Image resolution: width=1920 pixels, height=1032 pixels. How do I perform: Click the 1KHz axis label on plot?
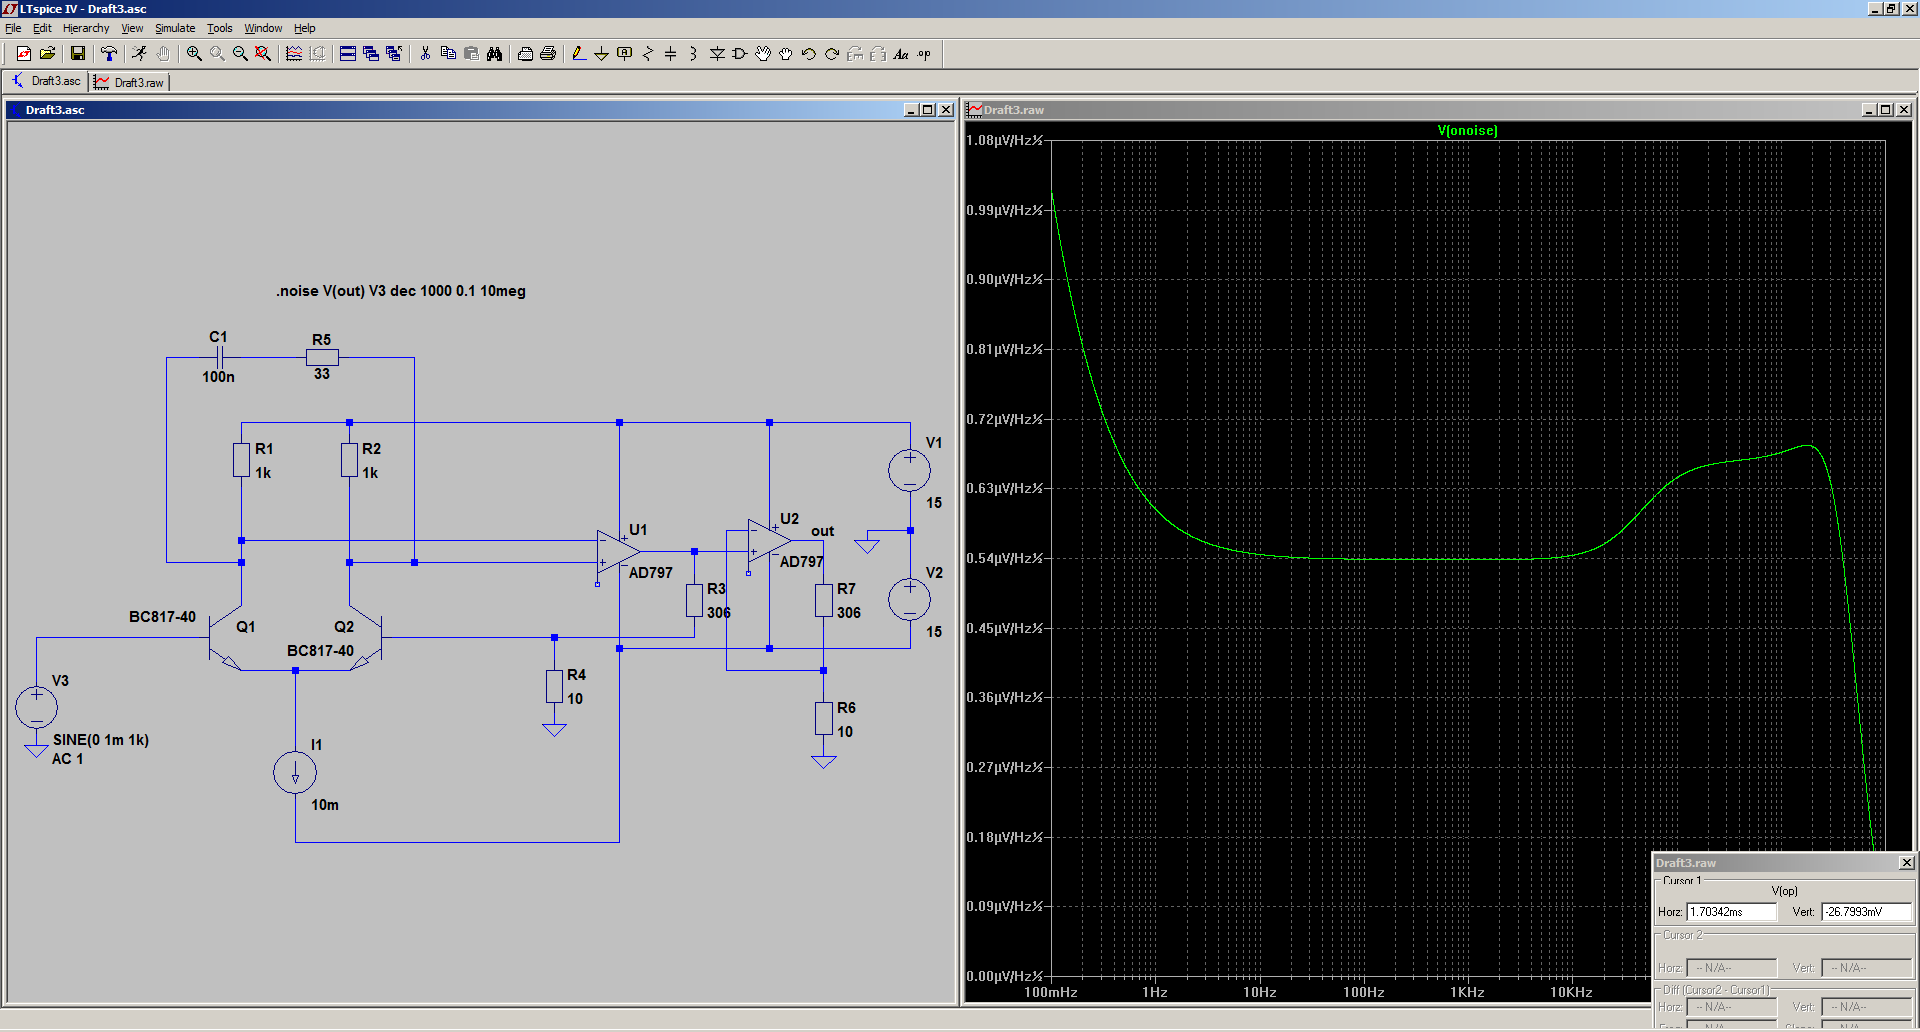pyautogui.click(x=1467, y=992)
